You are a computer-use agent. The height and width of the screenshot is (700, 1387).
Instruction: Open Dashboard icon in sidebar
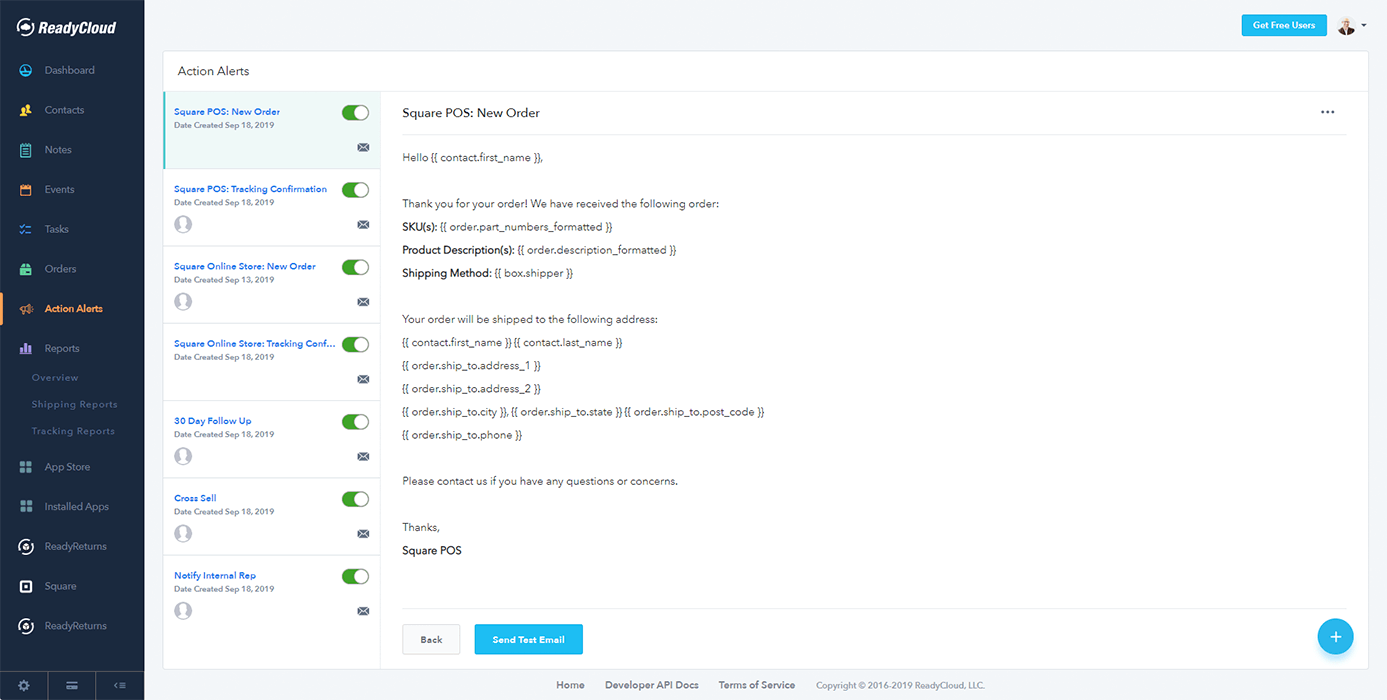(26, 70)
